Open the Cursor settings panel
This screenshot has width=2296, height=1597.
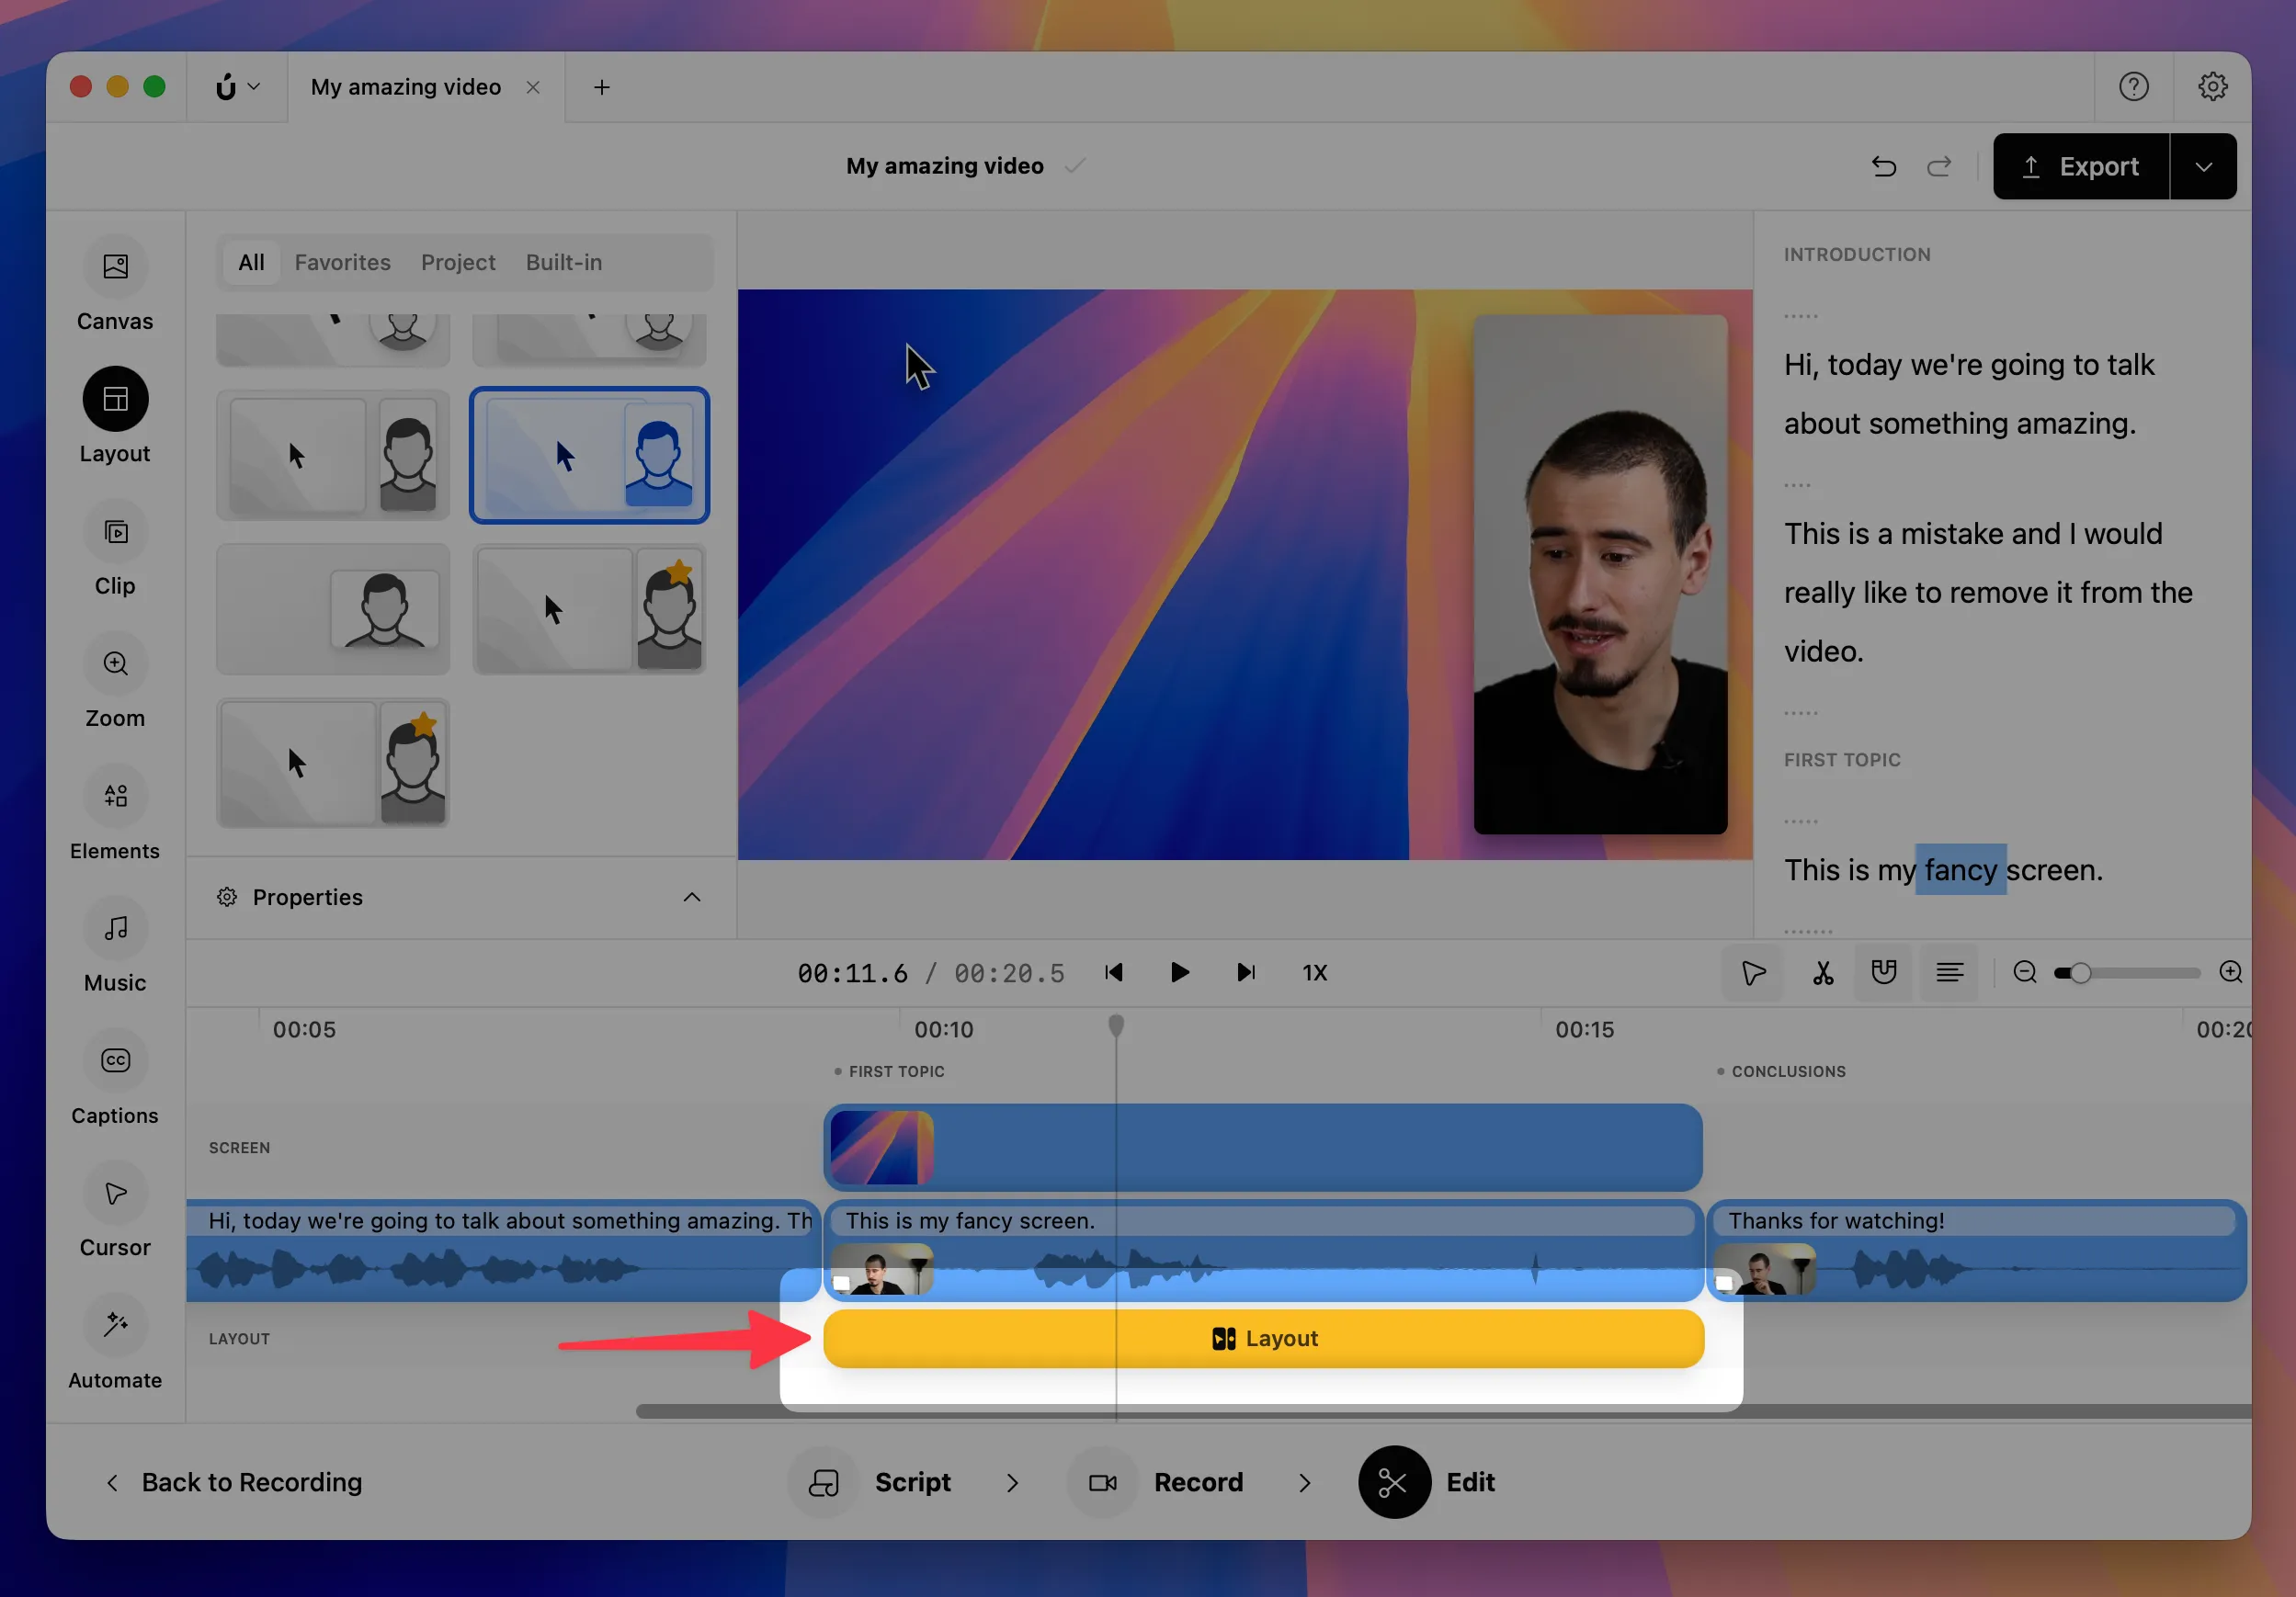coord(115,1210)
